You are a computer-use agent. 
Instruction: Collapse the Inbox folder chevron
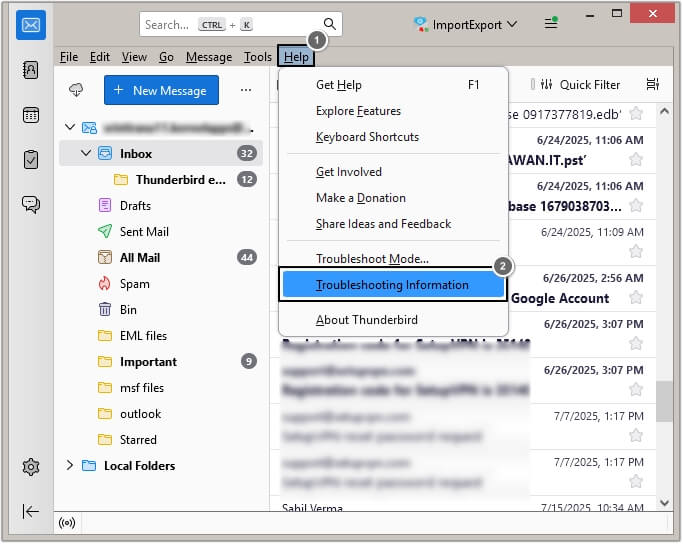(86, 154)
